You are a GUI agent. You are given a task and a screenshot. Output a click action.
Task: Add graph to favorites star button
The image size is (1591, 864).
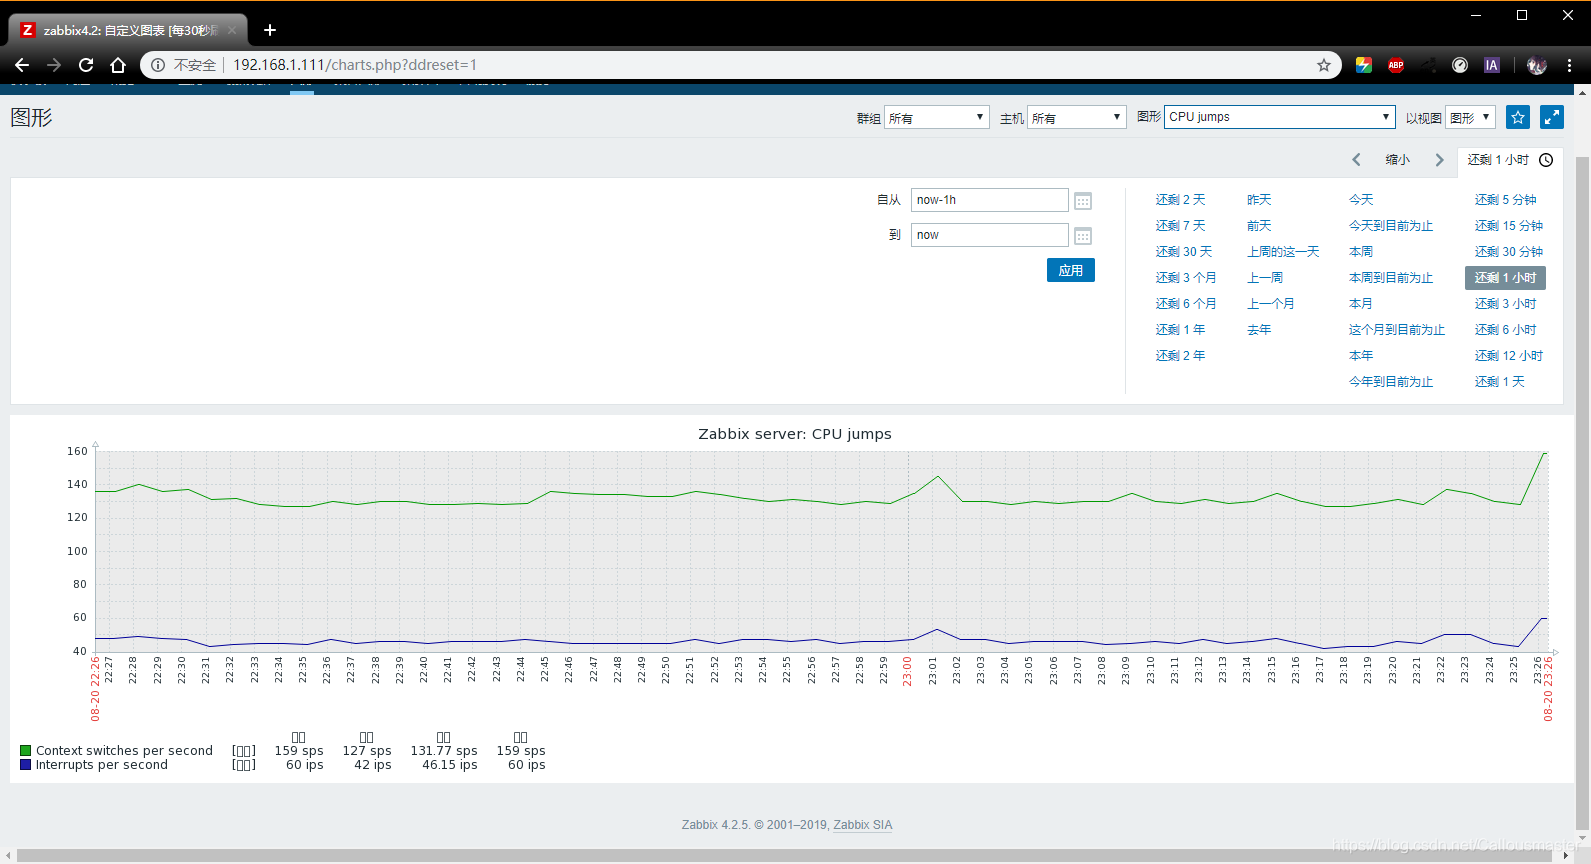1518,117
